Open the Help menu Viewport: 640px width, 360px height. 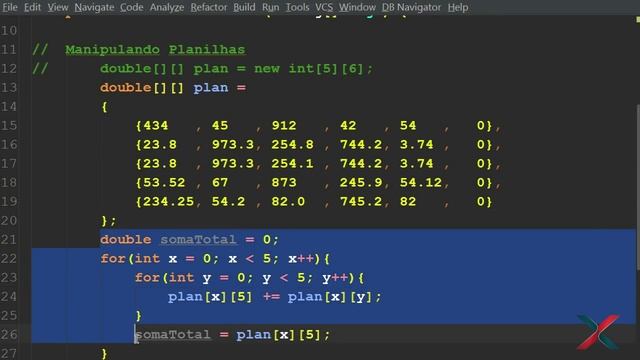pos(458,7)
